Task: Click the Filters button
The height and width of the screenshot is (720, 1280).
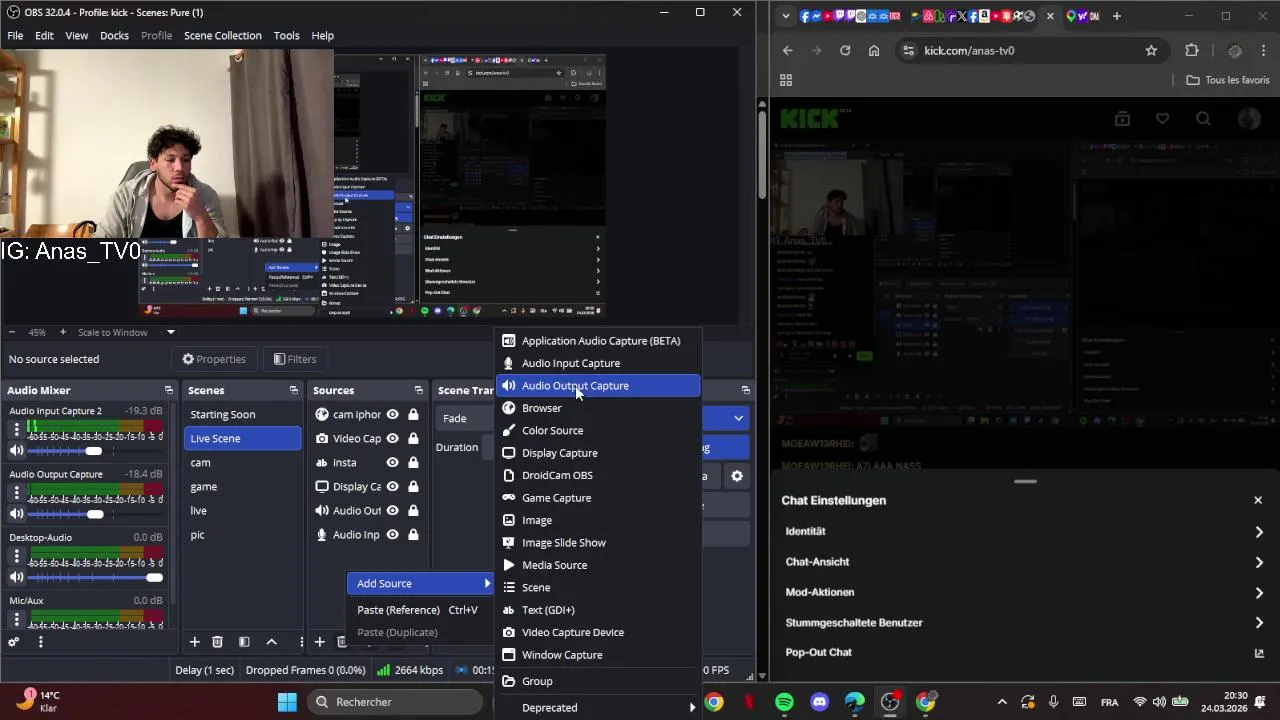Action: [295, 359]
